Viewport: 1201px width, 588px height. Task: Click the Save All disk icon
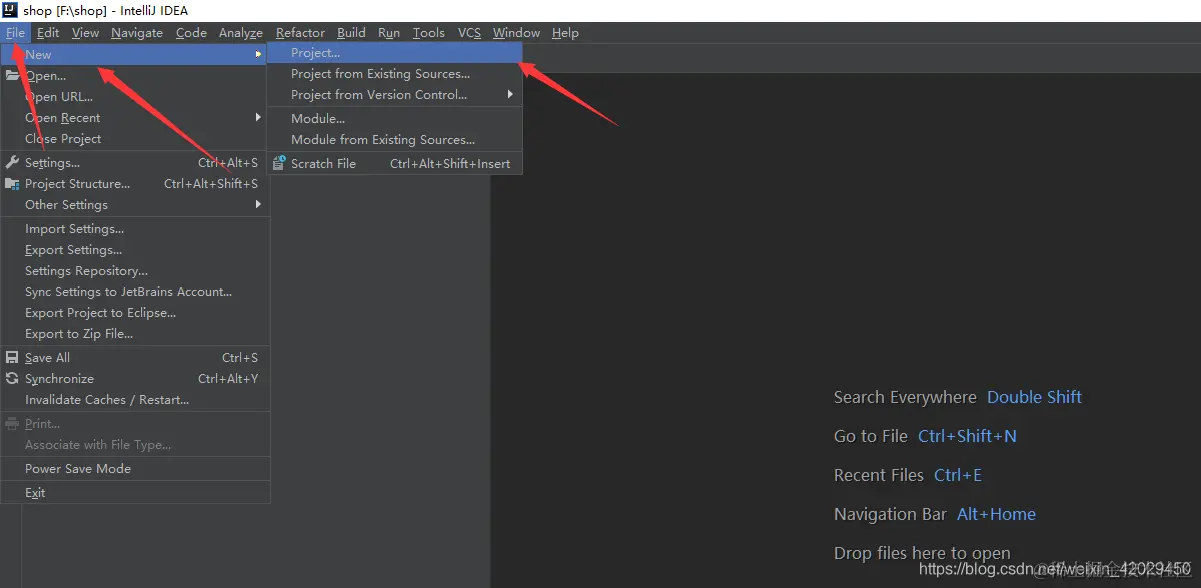click(12, 357)
